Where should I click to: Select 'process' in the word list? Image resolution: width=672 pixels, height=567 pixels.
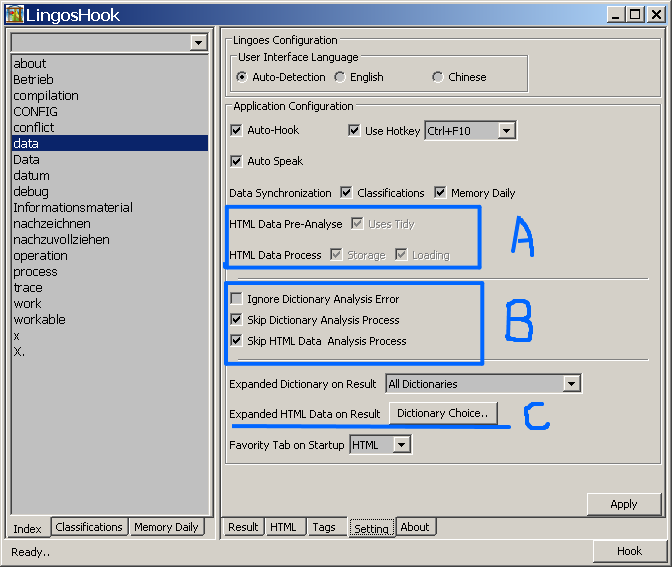110,271
